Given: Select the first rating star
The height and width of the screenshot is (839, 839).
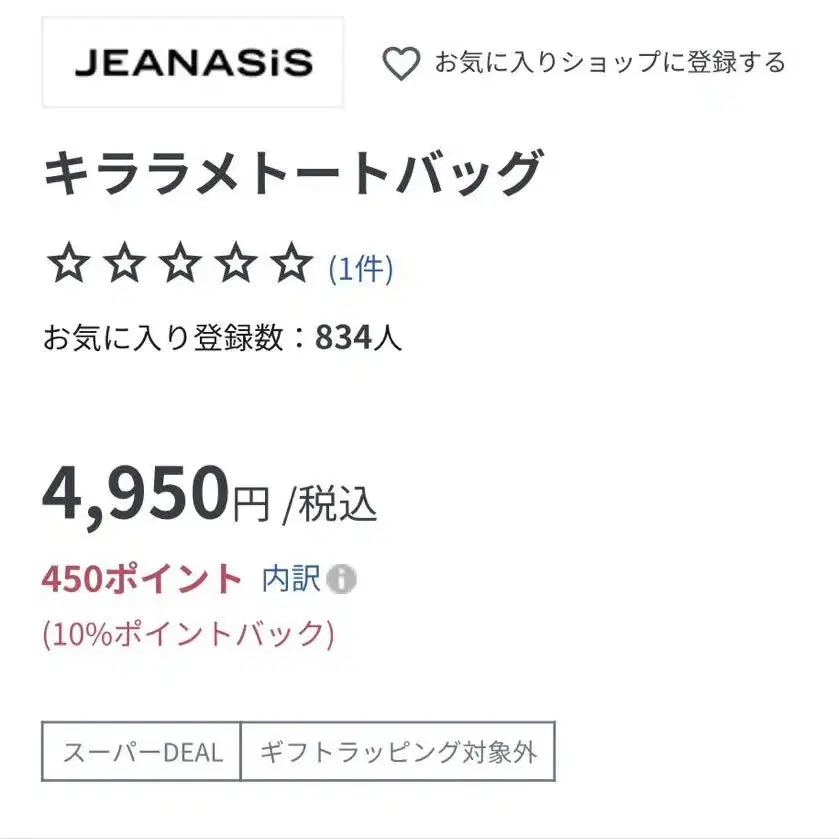Looking at the screenshot, I should [68, 262].
